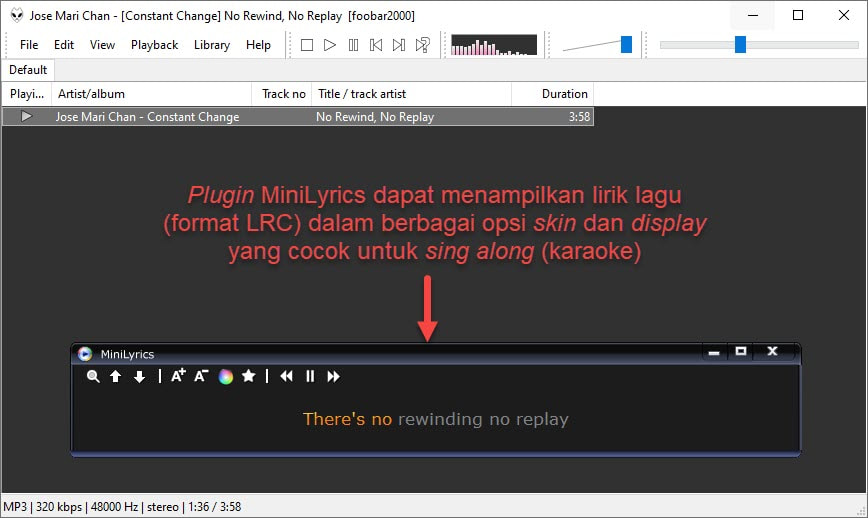Click the status bar playback info text

(x=122, y=507)
